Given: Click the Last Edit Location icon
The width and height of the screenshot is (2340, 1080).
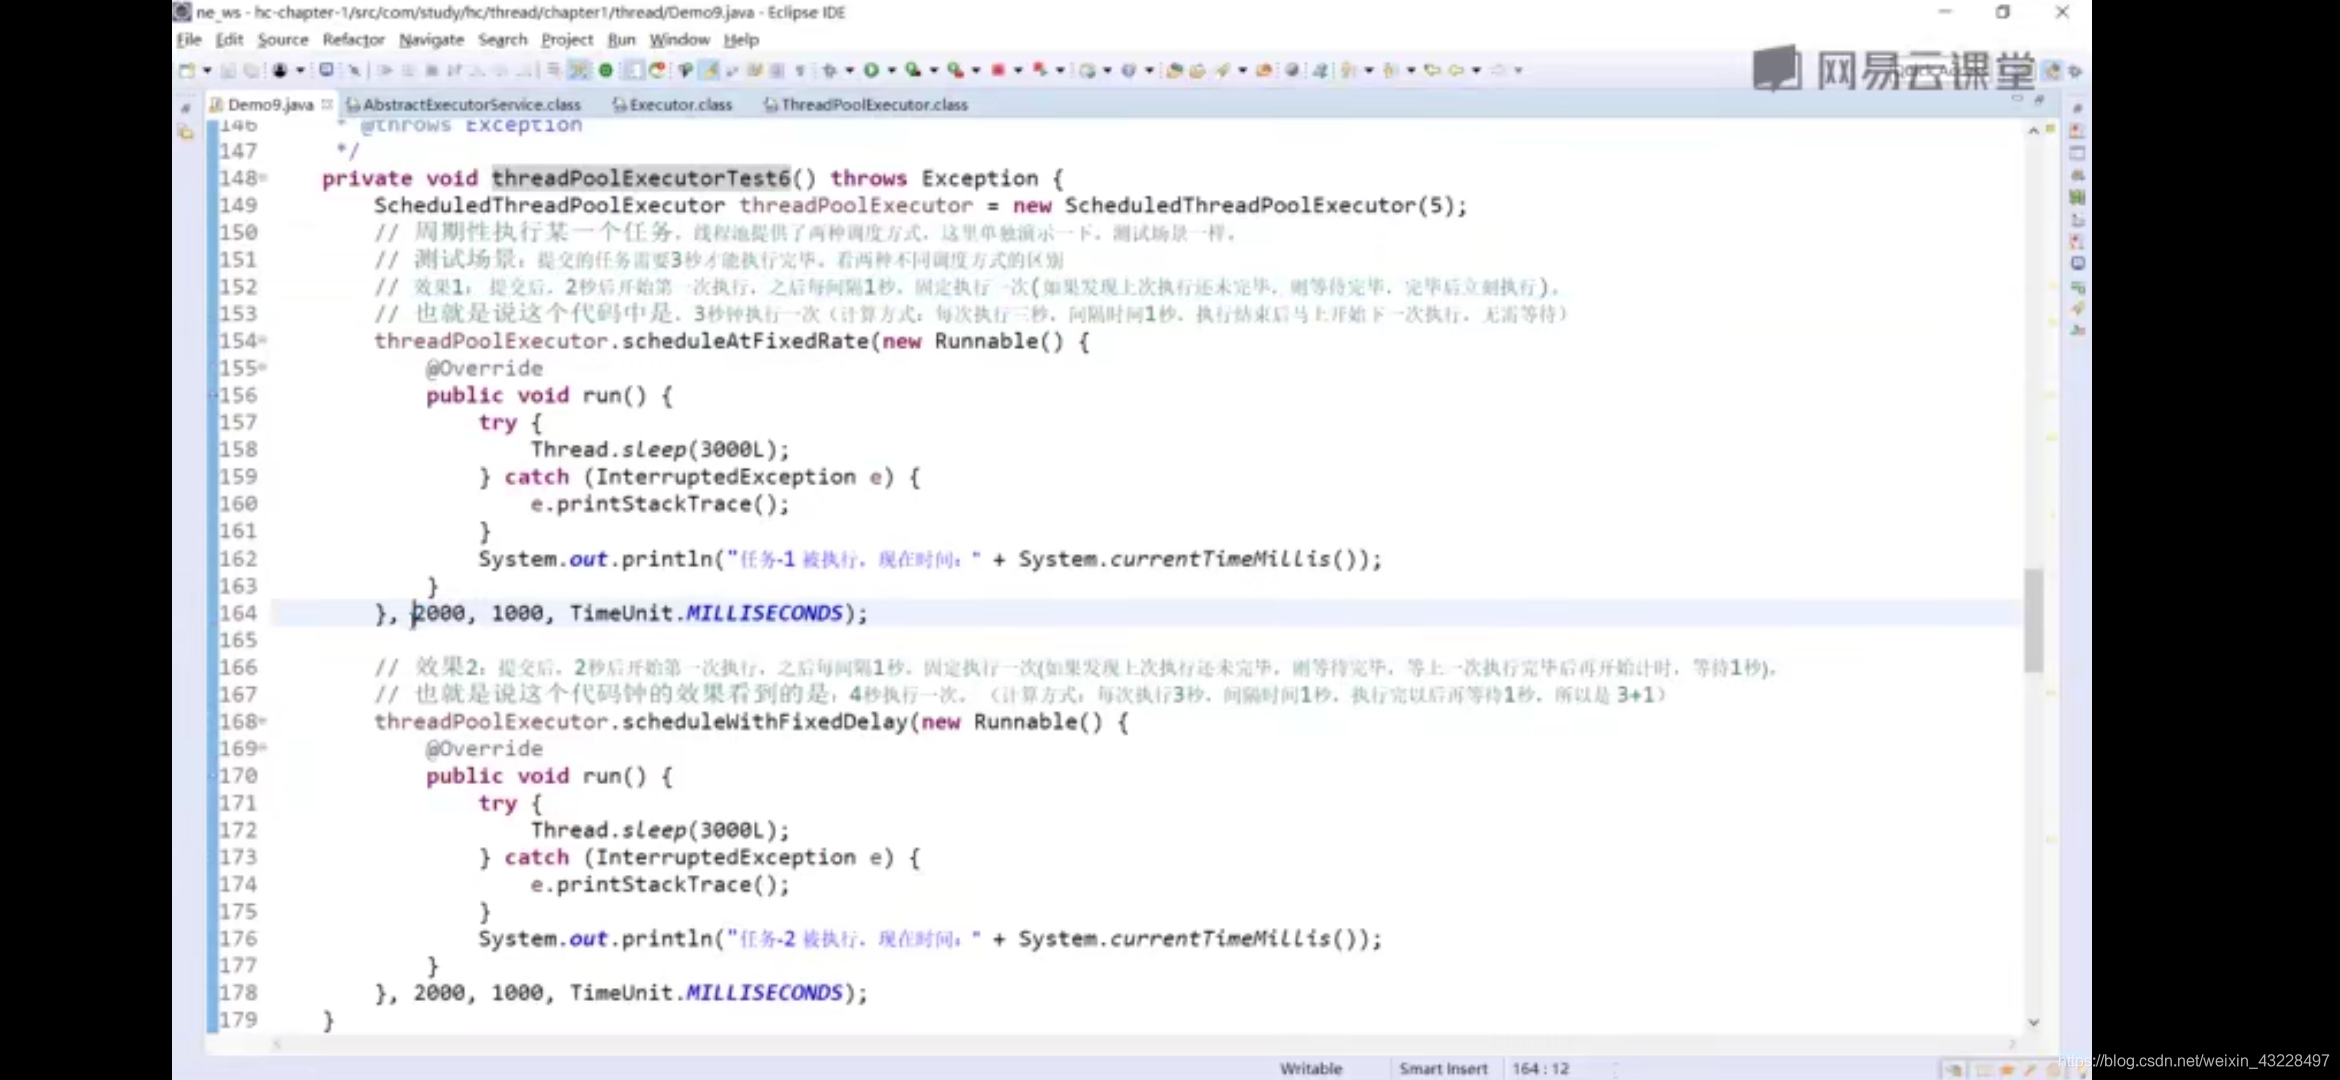Looking at the screenshot, I should [1432, 70].
